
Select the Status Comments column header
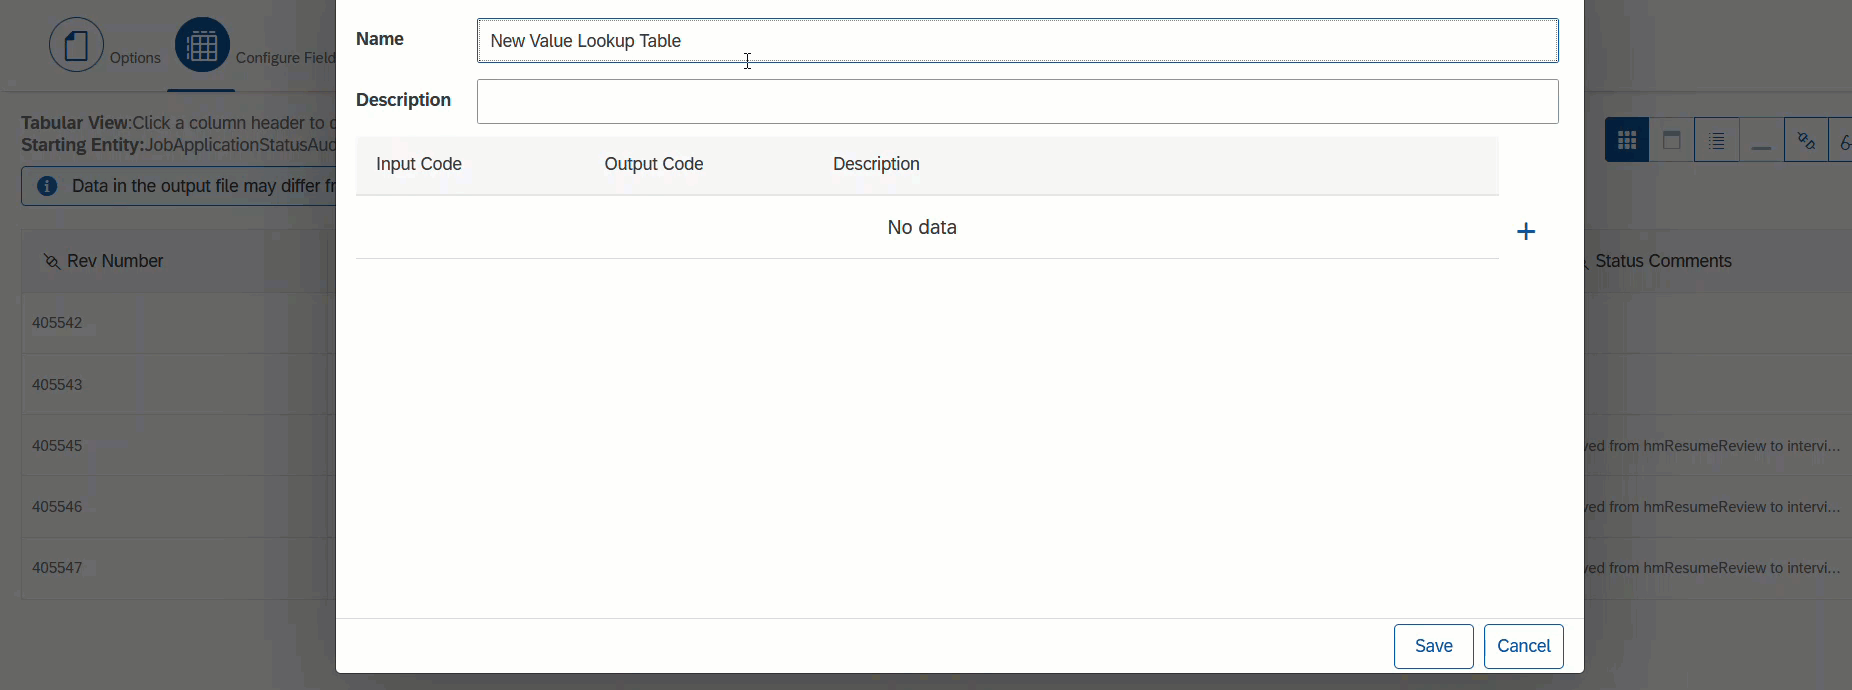pyautogui.click(x=1663, y=261)
